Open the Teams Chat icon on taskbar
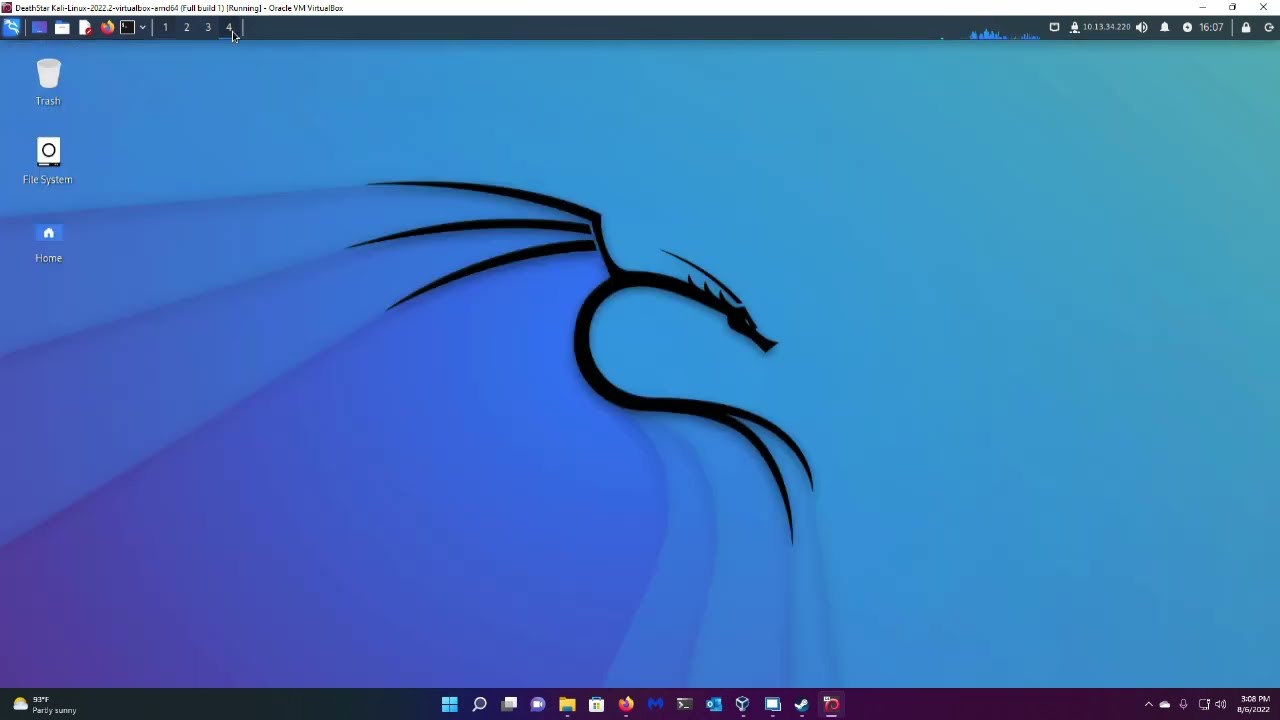The height and width of the screenshot is (720, 1280). (x=538, y=705)
